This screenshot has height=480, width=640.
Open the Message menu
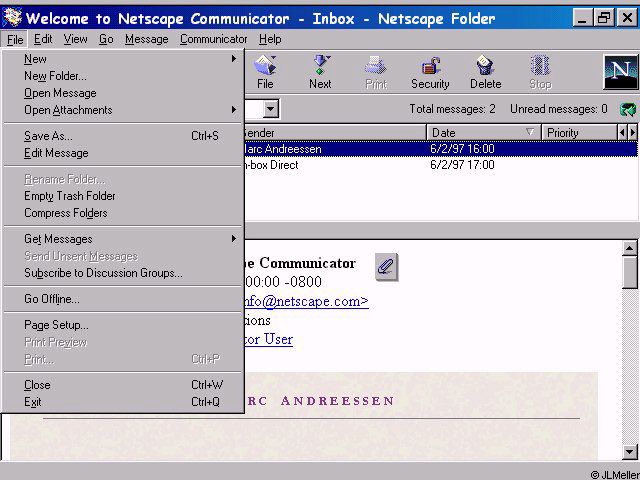click(x=147, y=39)
